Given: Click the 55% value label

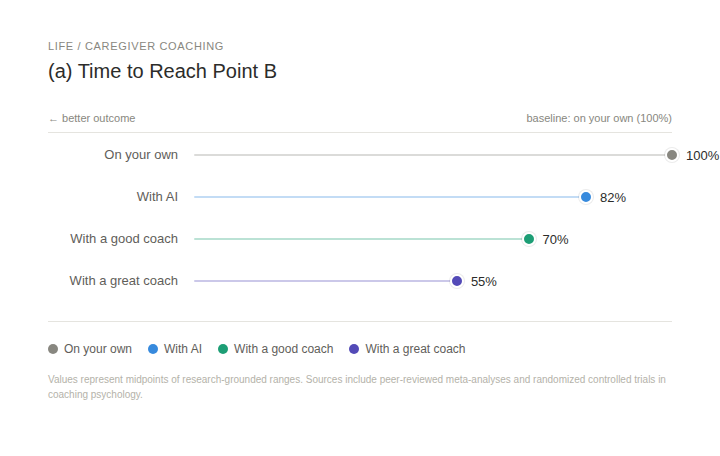Looking at the screenshot, I should point(484,282).
